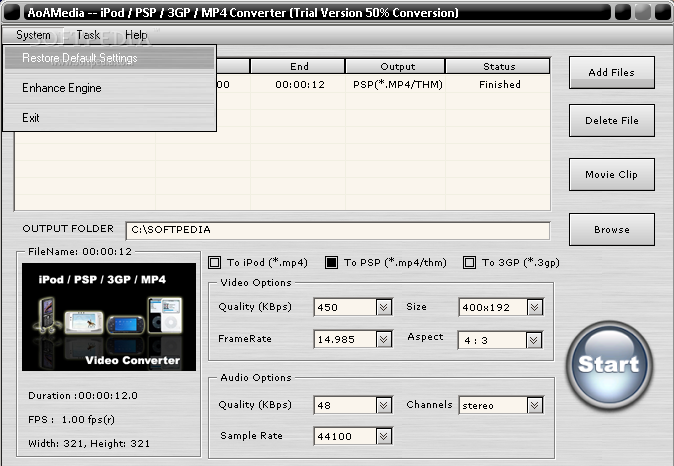Open the System menu

[x=33, y=35]
